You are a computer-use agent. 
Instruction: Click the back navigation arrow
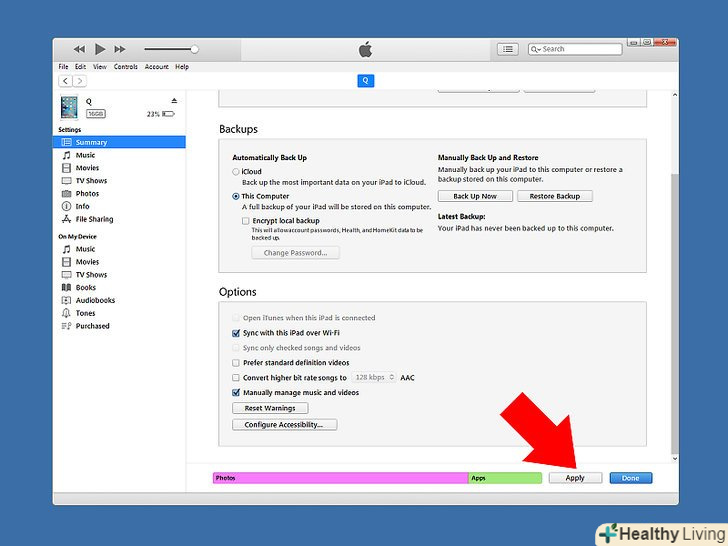tap(65, 81)
